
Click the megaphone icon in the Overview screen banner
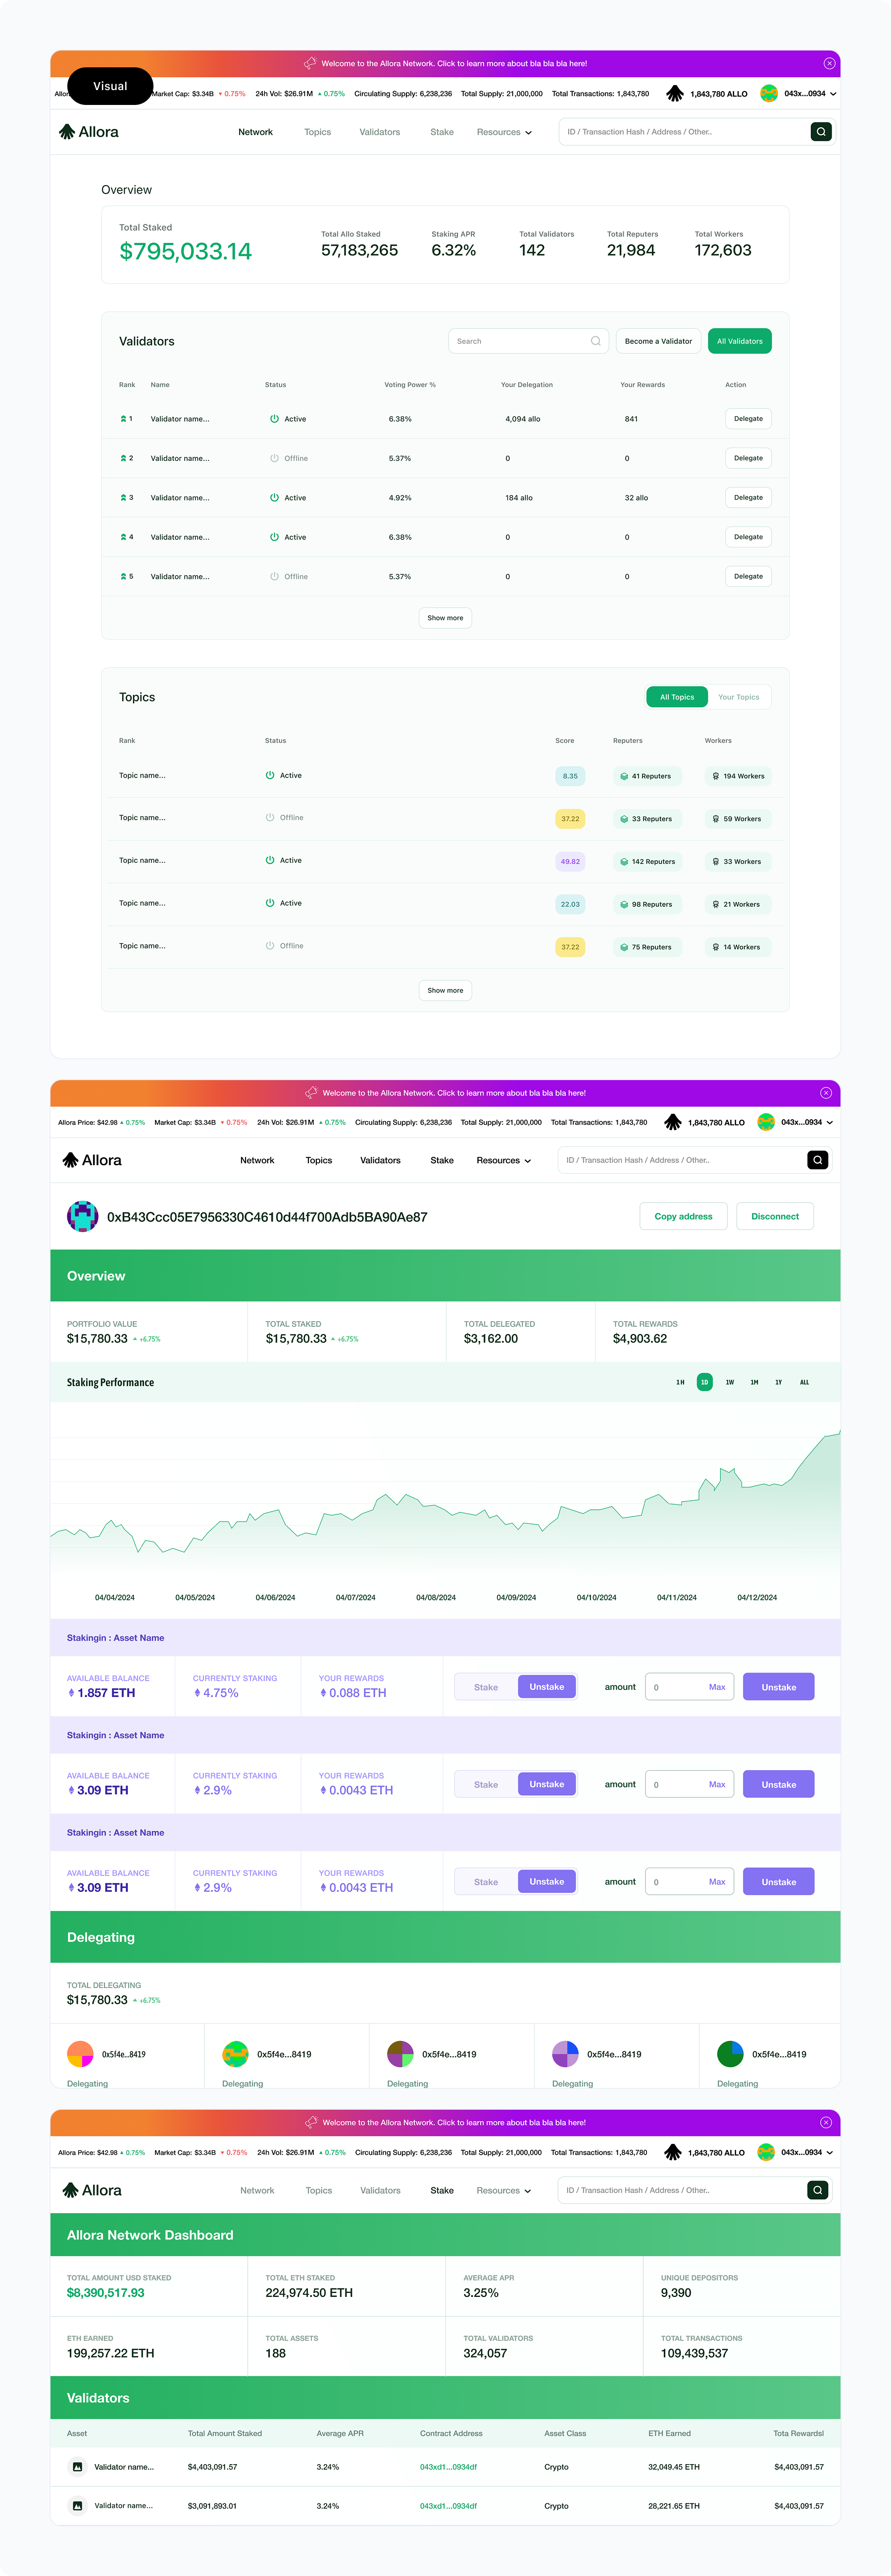coord(310,63)
